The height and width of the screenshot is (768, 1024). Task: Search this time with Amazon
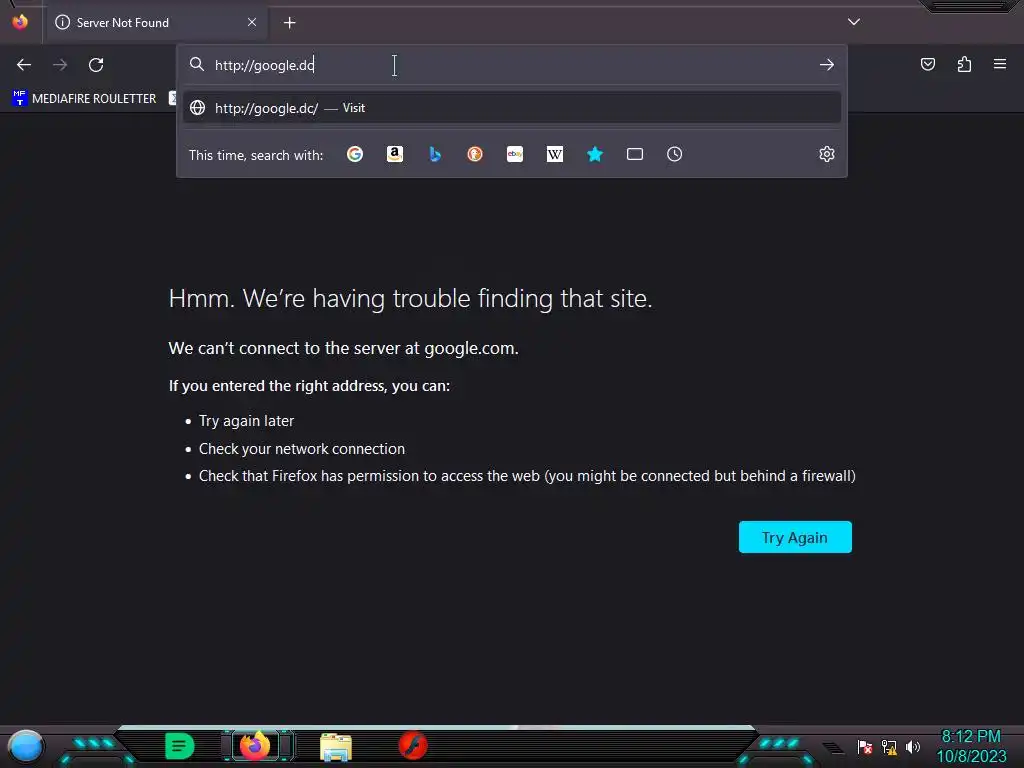coord(394,154)
